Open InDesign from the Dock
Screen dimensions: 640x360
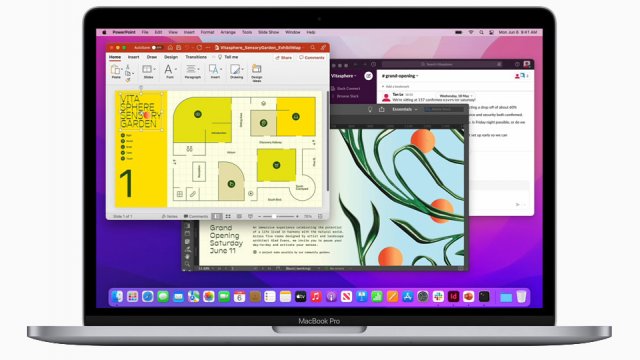click(x=453, y=297)
